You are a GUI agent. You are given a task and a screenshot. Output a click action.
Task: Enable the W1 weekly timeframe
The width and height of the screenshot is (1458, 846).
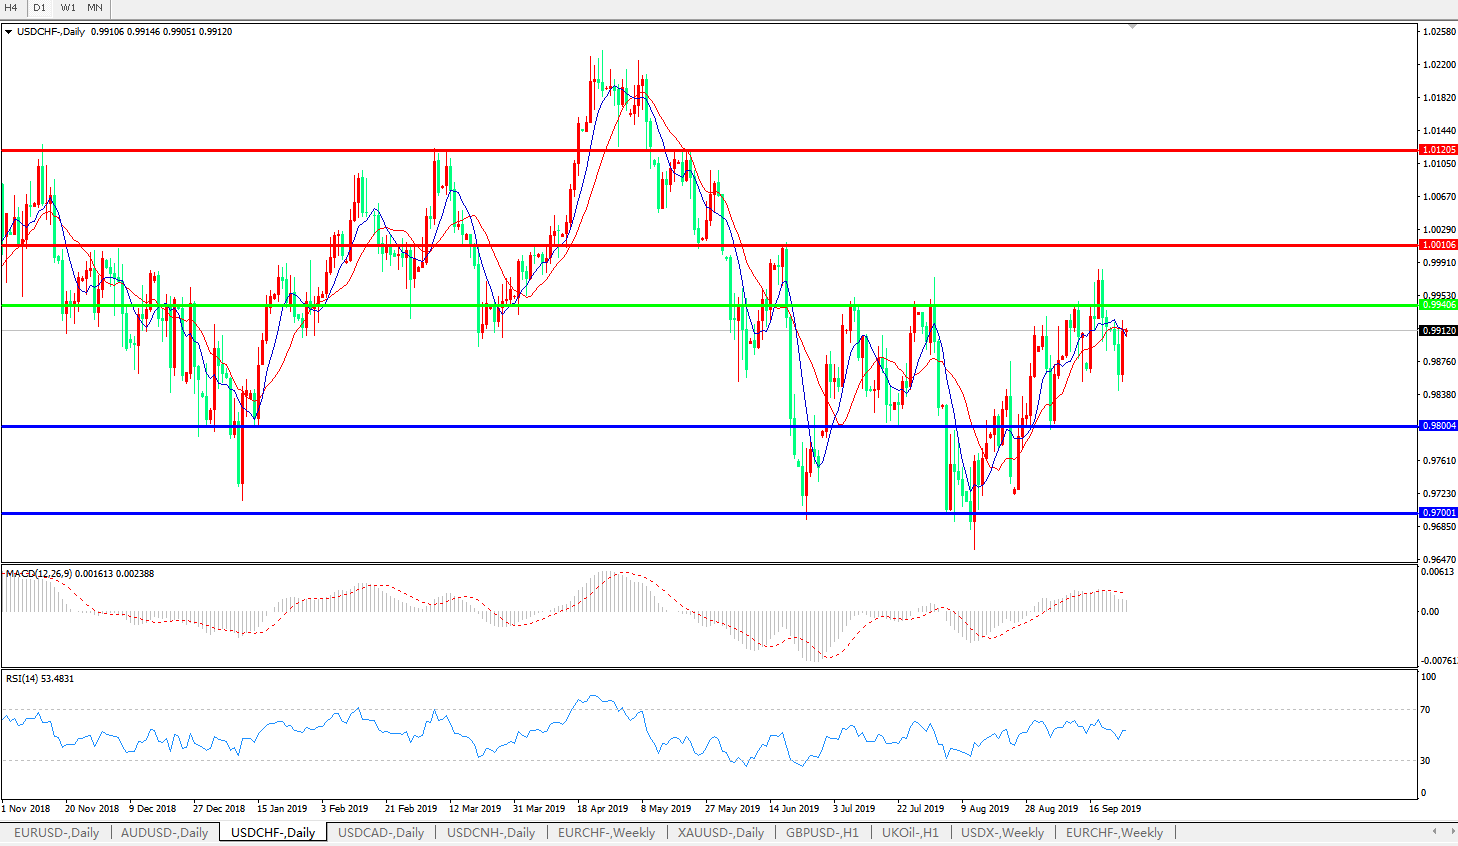point(68,8)
